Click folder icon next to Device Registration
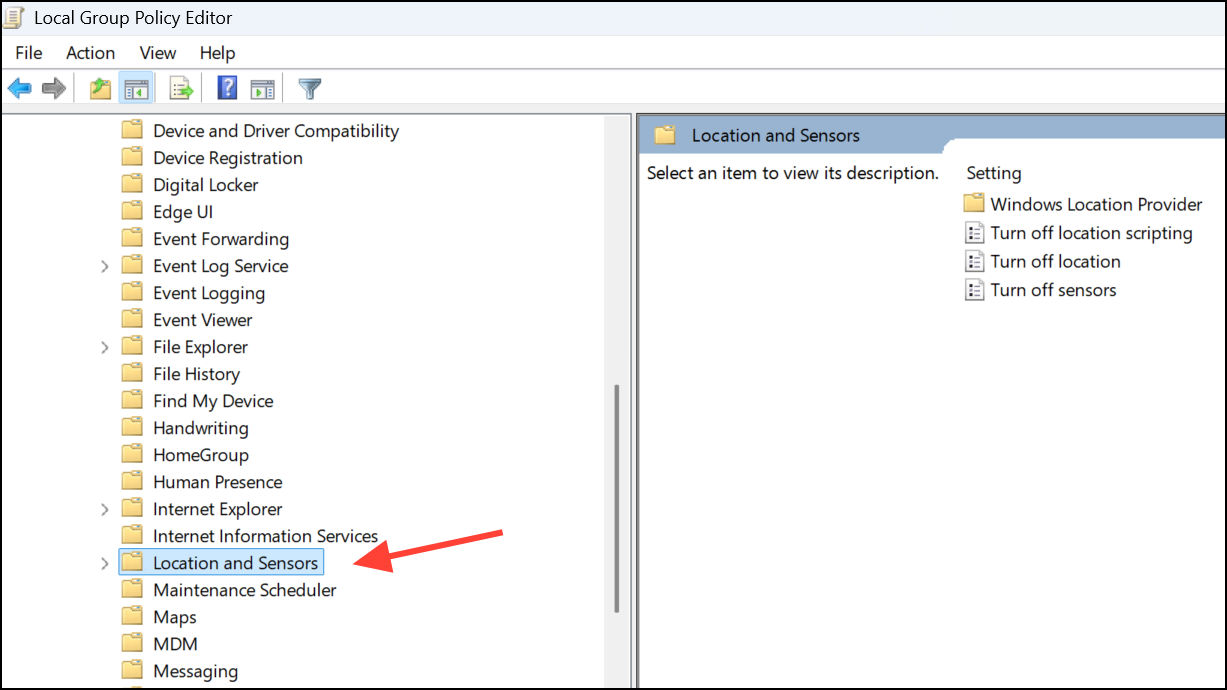1227x690 pixels. (x=132, y=157)
